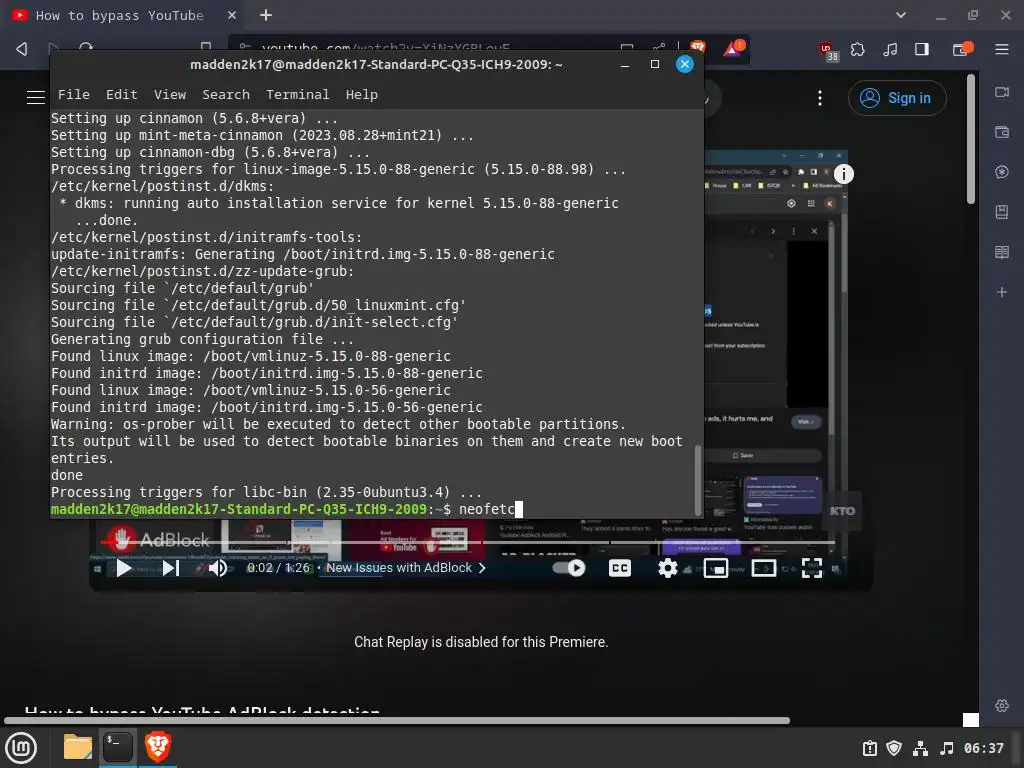Go back in browser history
Image resolution: width=1024 pixels, height=768 pixels.
click(x=22, y=49)
